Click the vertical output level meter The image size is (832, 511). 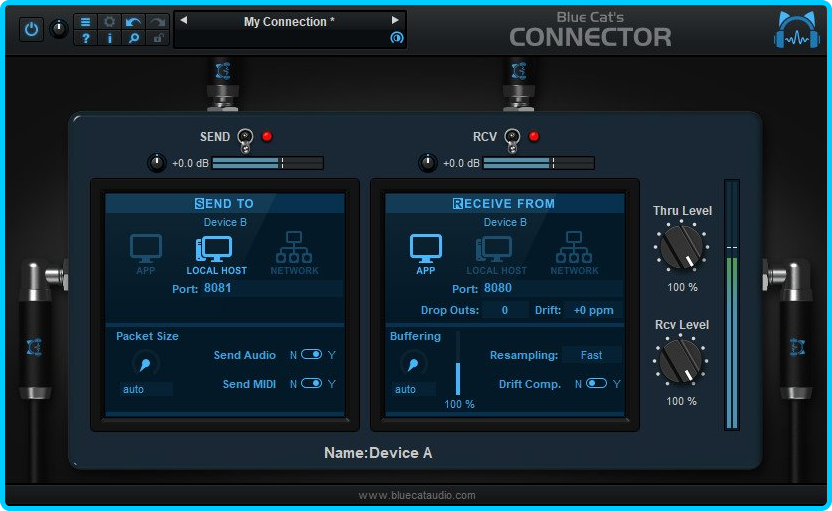[x=732, y=305]
